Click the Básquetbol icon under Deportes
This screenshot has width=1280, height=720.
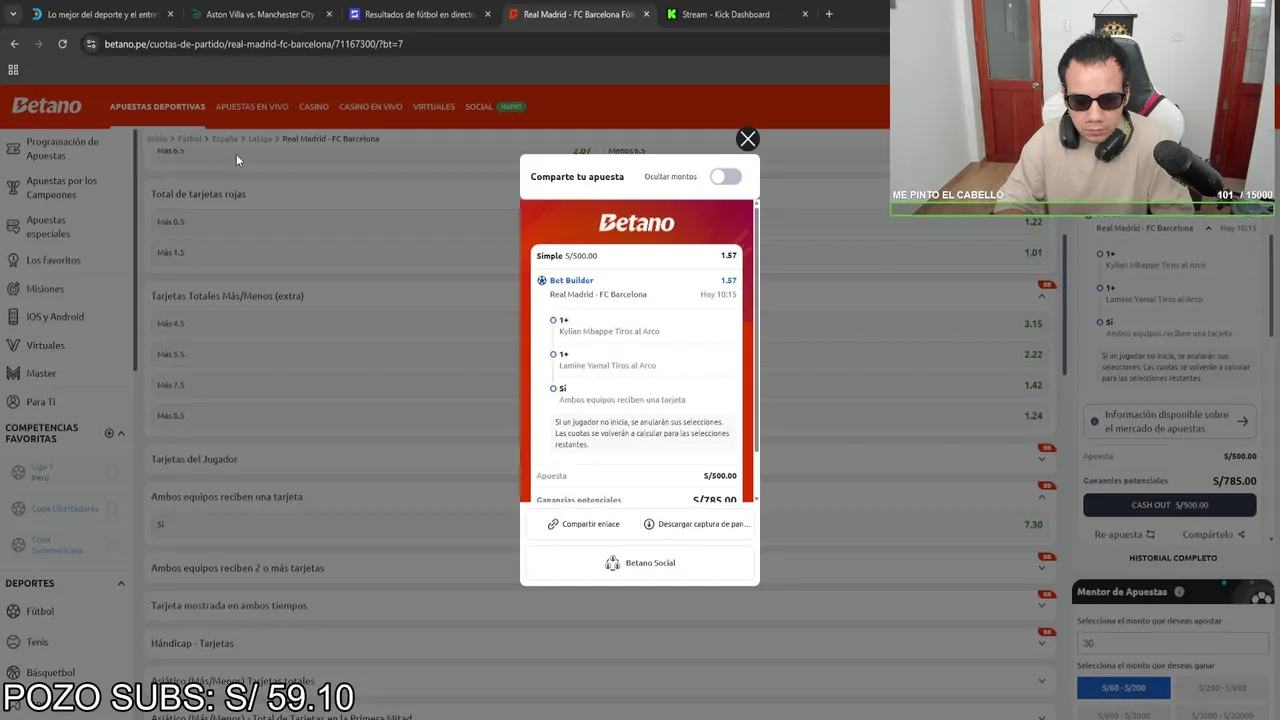click(x=14, y=673)
